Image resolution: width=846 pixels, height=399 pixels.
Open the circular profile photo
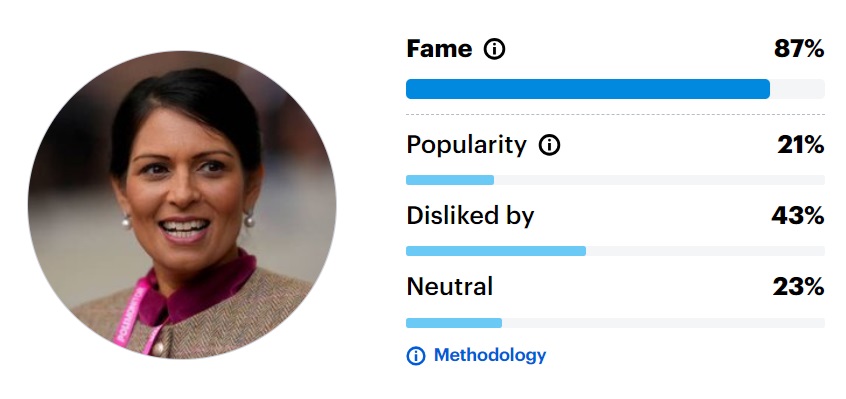(182, 205)
